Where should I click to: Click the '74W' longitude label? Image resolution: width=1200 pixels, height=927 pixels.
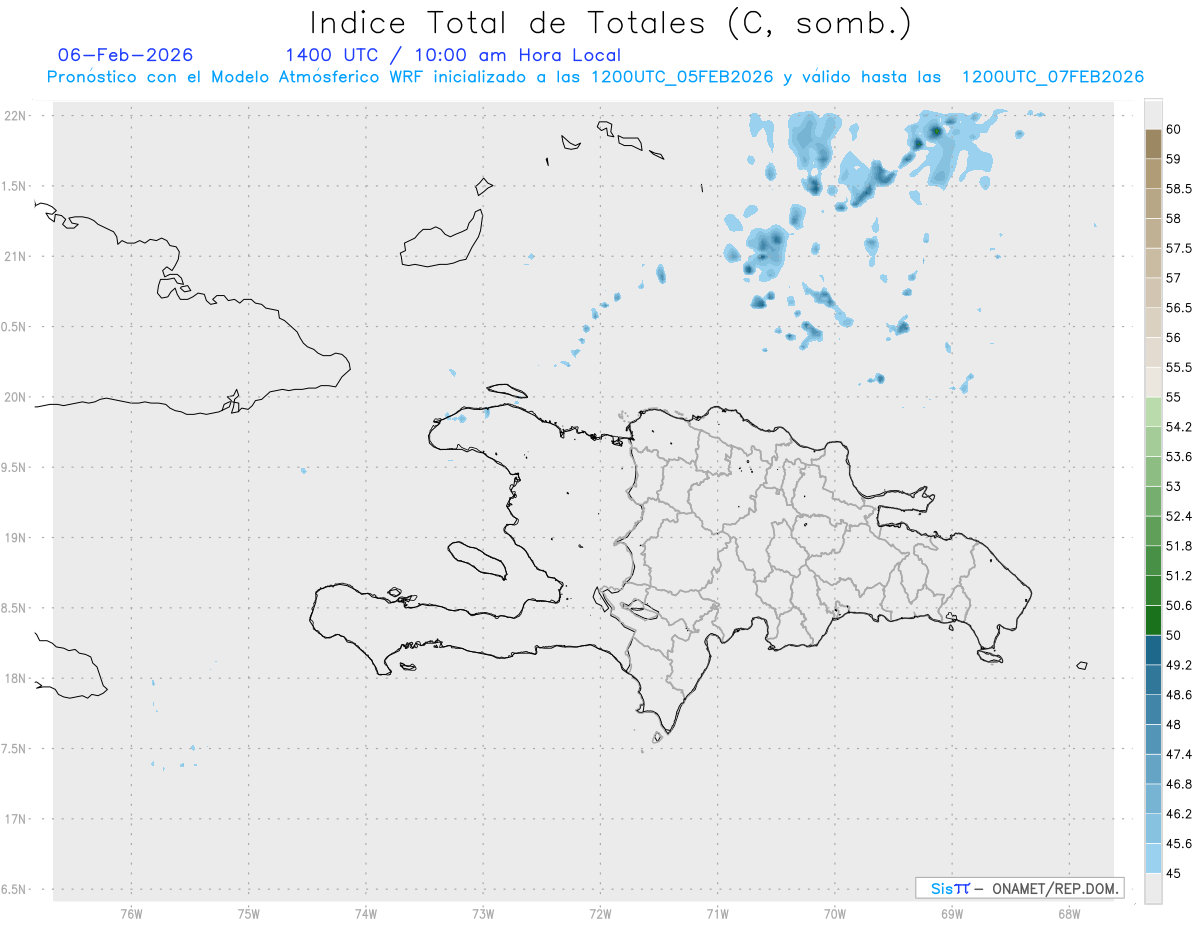tap(366, 913)
